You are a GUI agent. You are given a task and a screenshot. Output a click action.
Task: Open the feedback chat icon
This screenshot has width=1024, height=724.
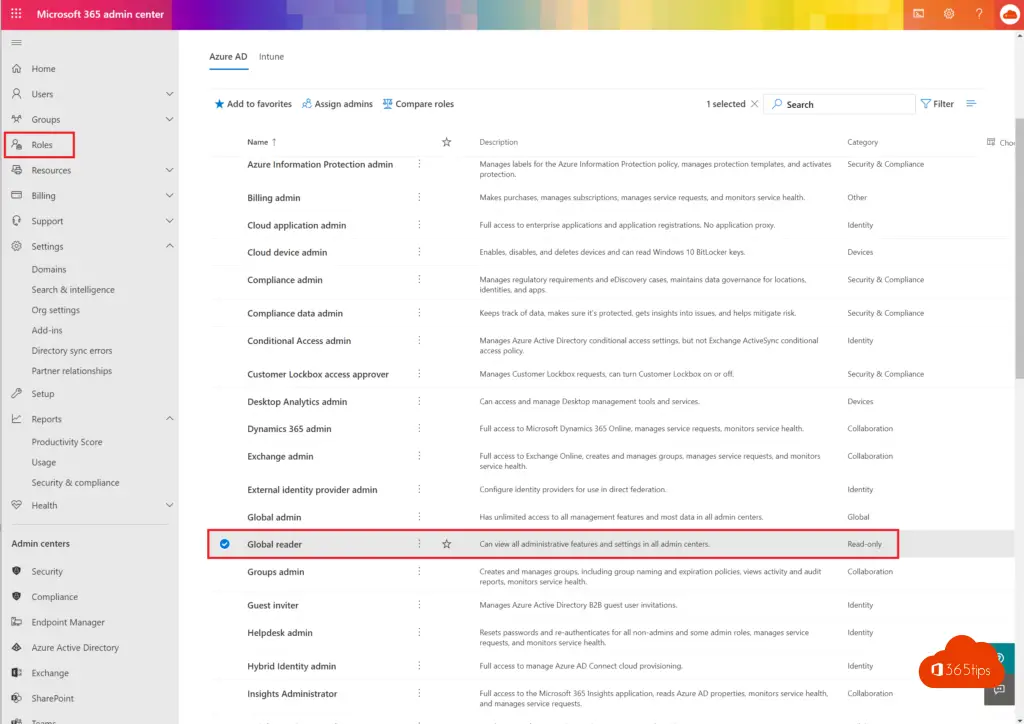point(998,689)
